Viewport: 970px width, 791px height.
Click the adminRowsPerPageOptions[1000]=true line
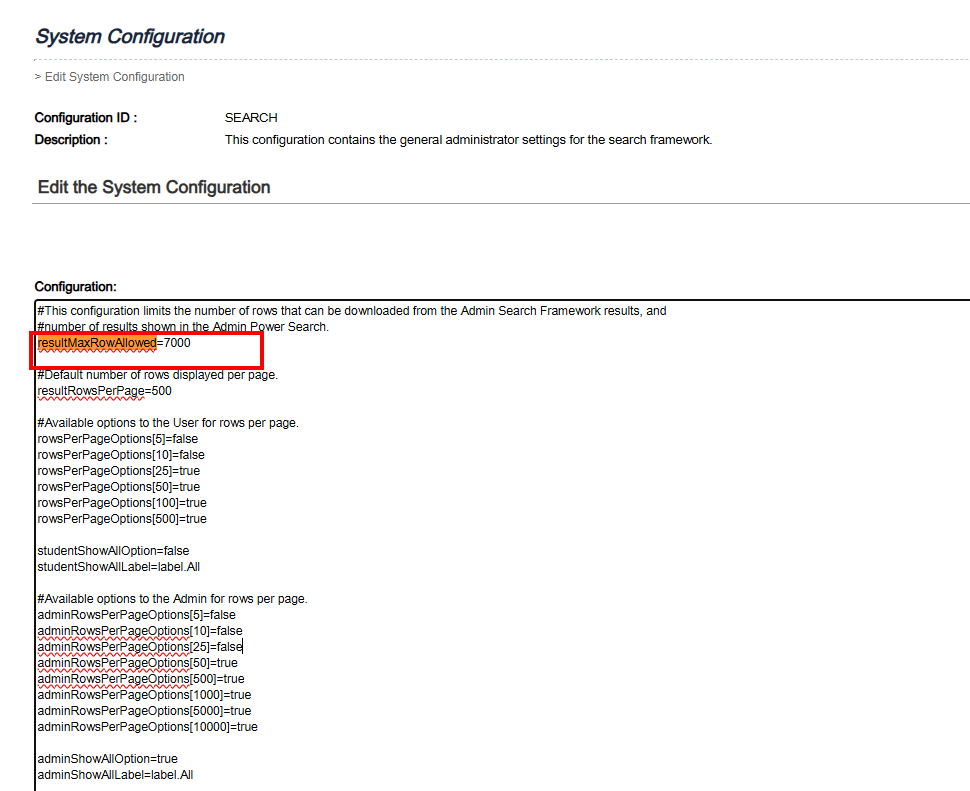point(144,695)
